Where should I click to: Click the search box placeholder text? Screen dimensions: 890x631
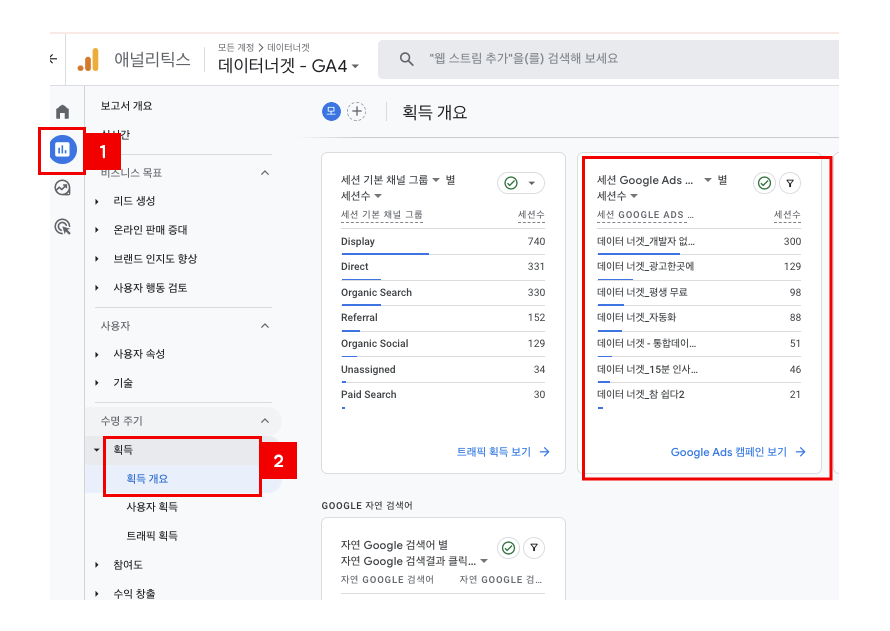[x=523, y=58]
